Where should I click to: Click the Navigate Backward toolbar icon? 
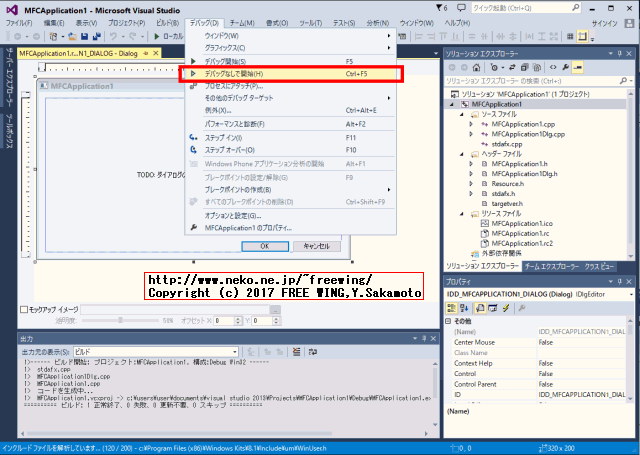coord(18,36)
